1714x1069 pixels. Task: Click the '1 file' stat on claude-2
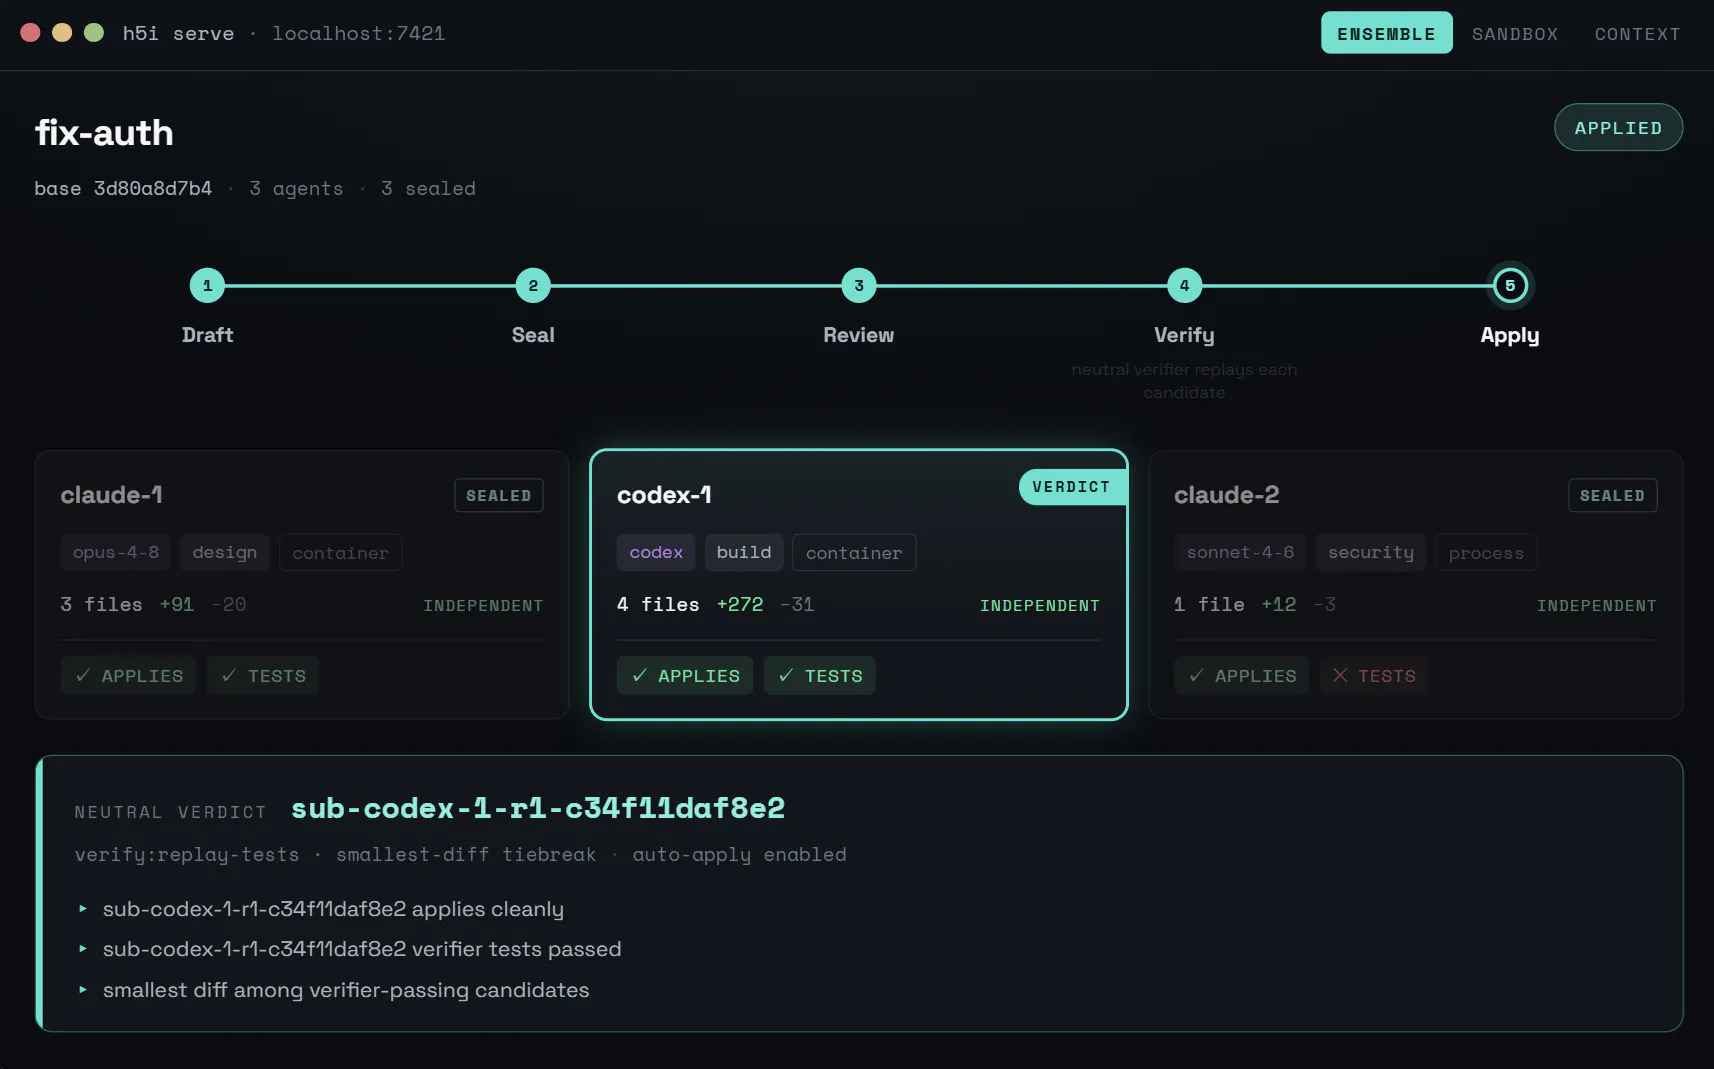[x=1209, y=604]
